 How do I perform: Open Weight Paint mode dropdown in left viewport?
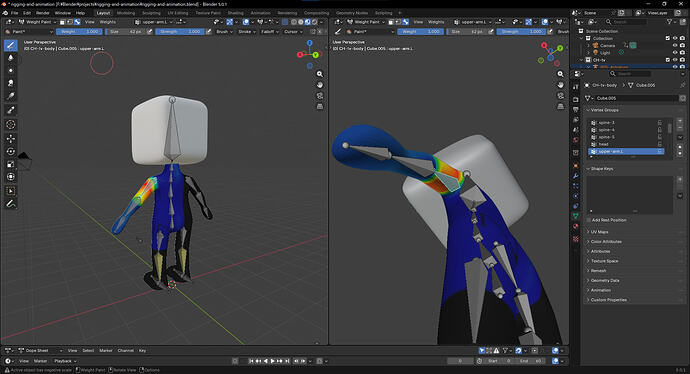point(36,22)
